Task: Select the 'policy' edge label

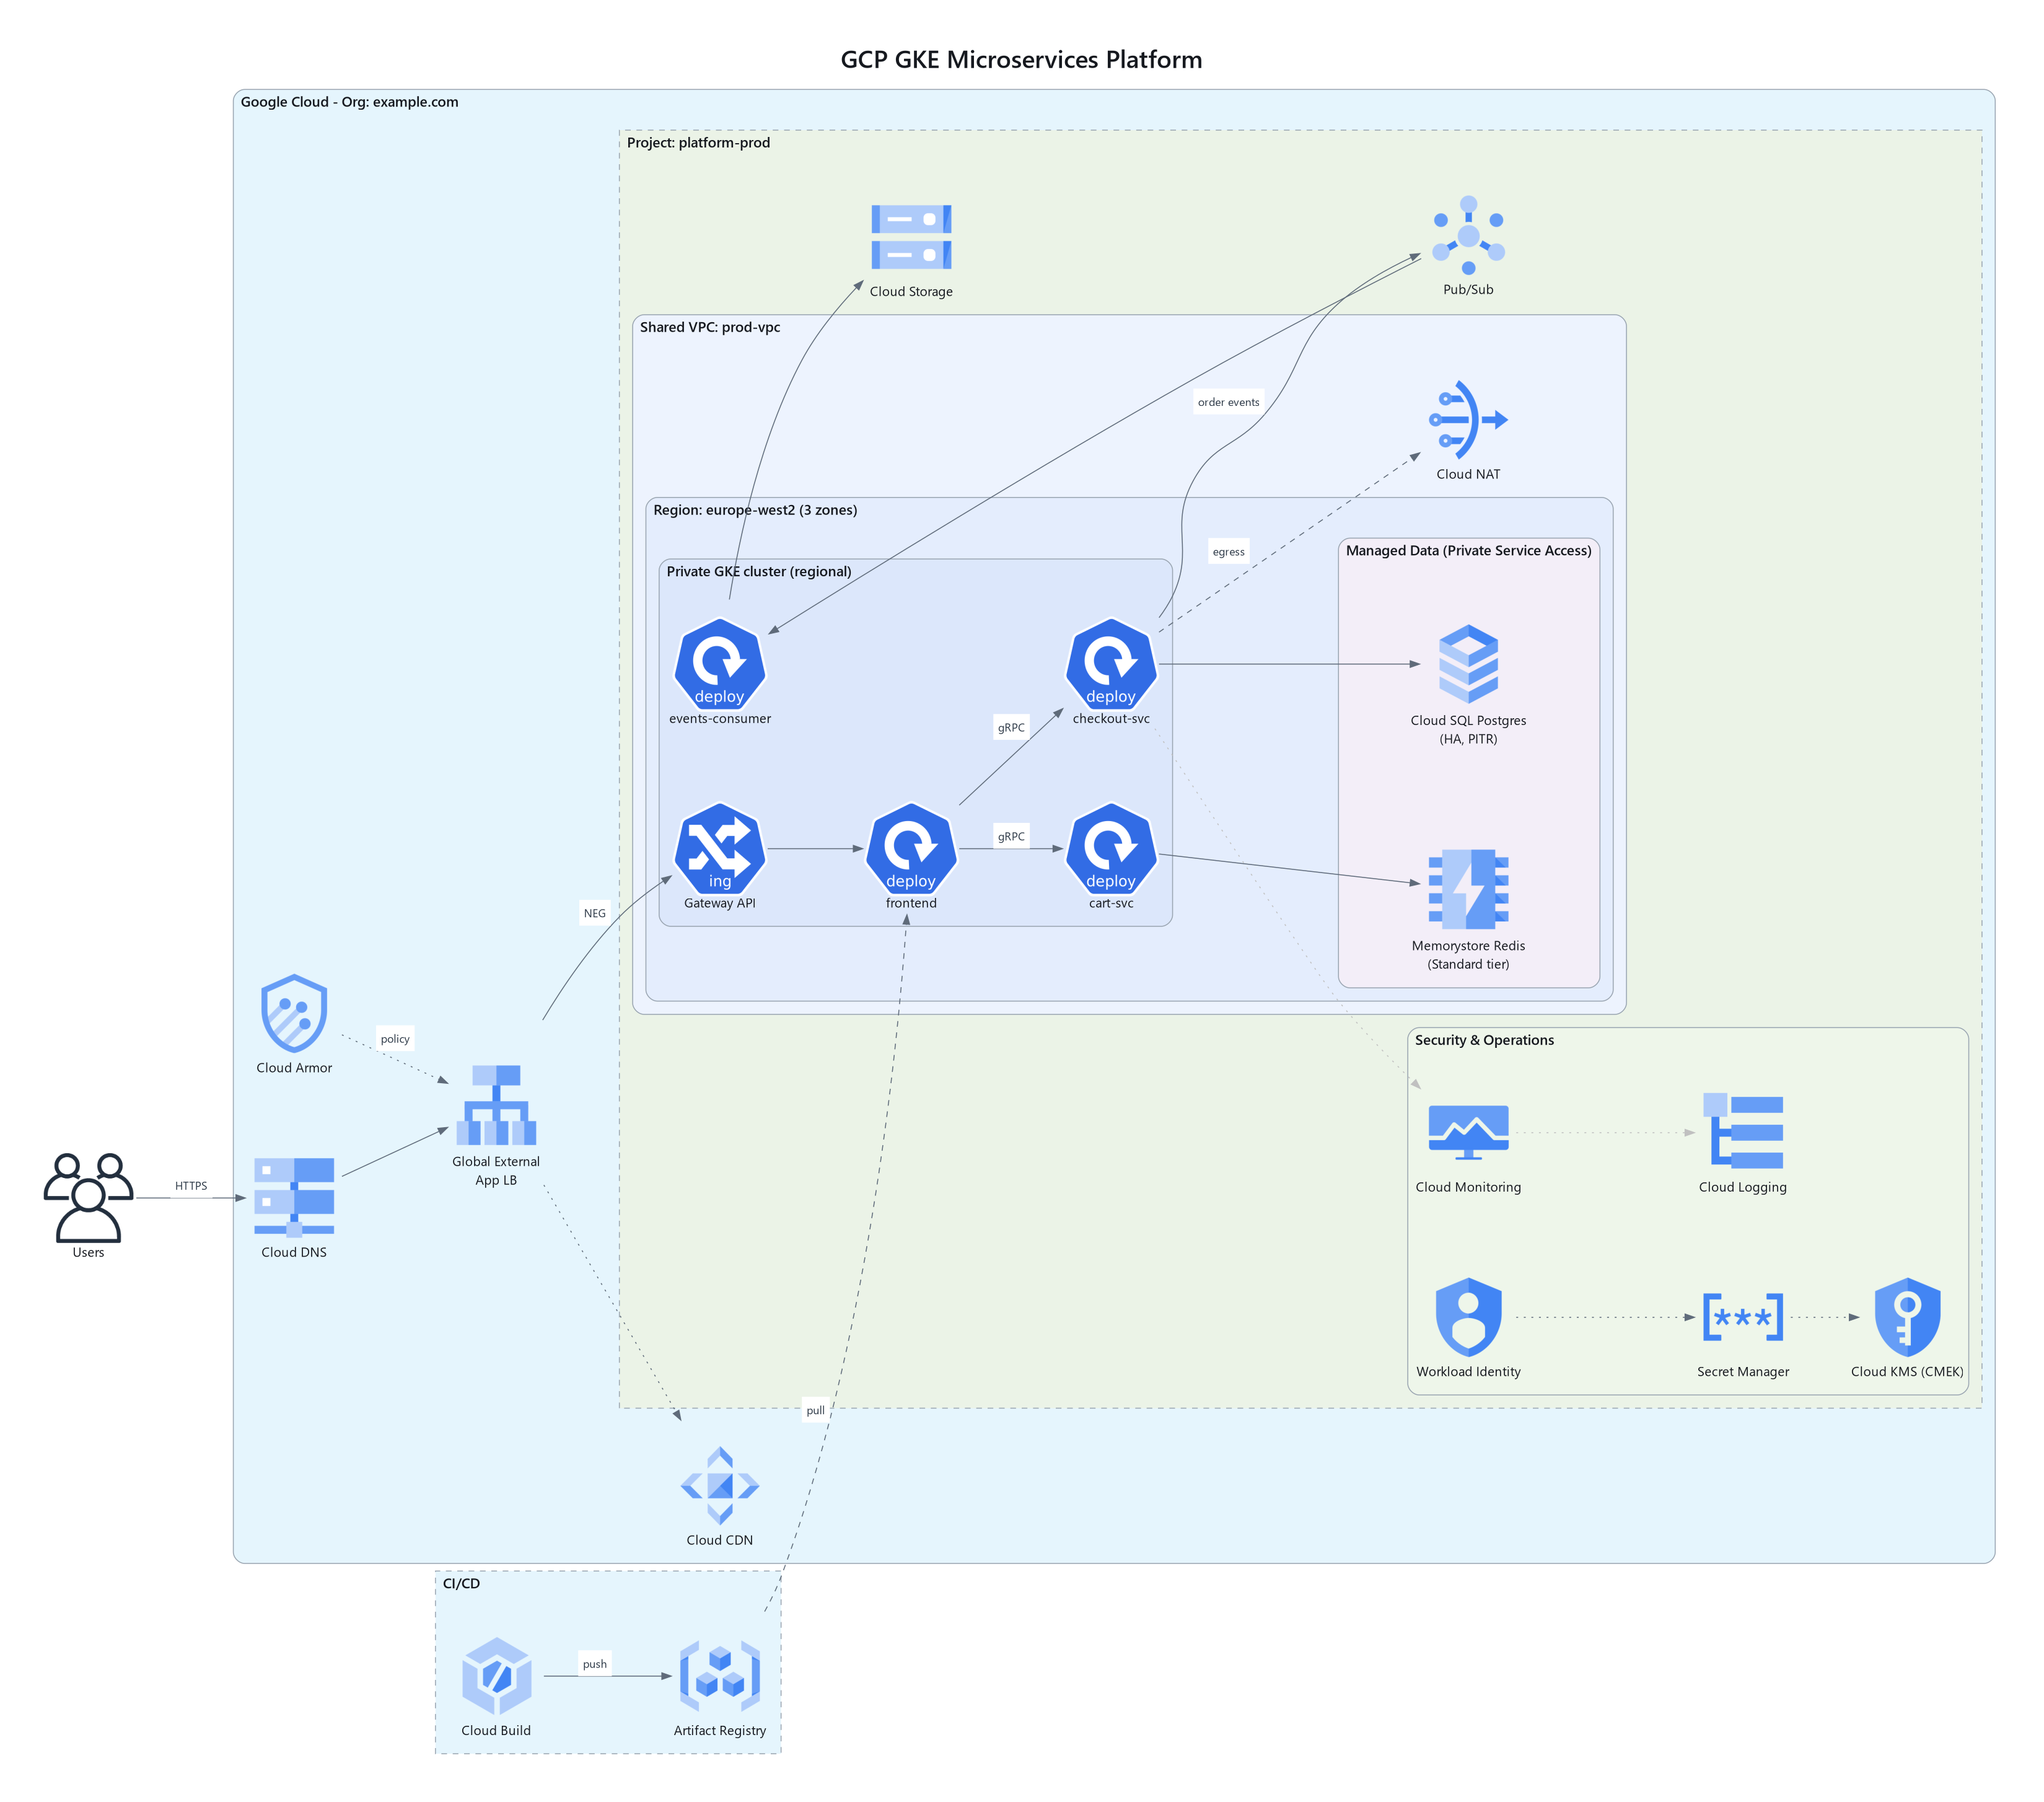Action: pos(395,1039)
